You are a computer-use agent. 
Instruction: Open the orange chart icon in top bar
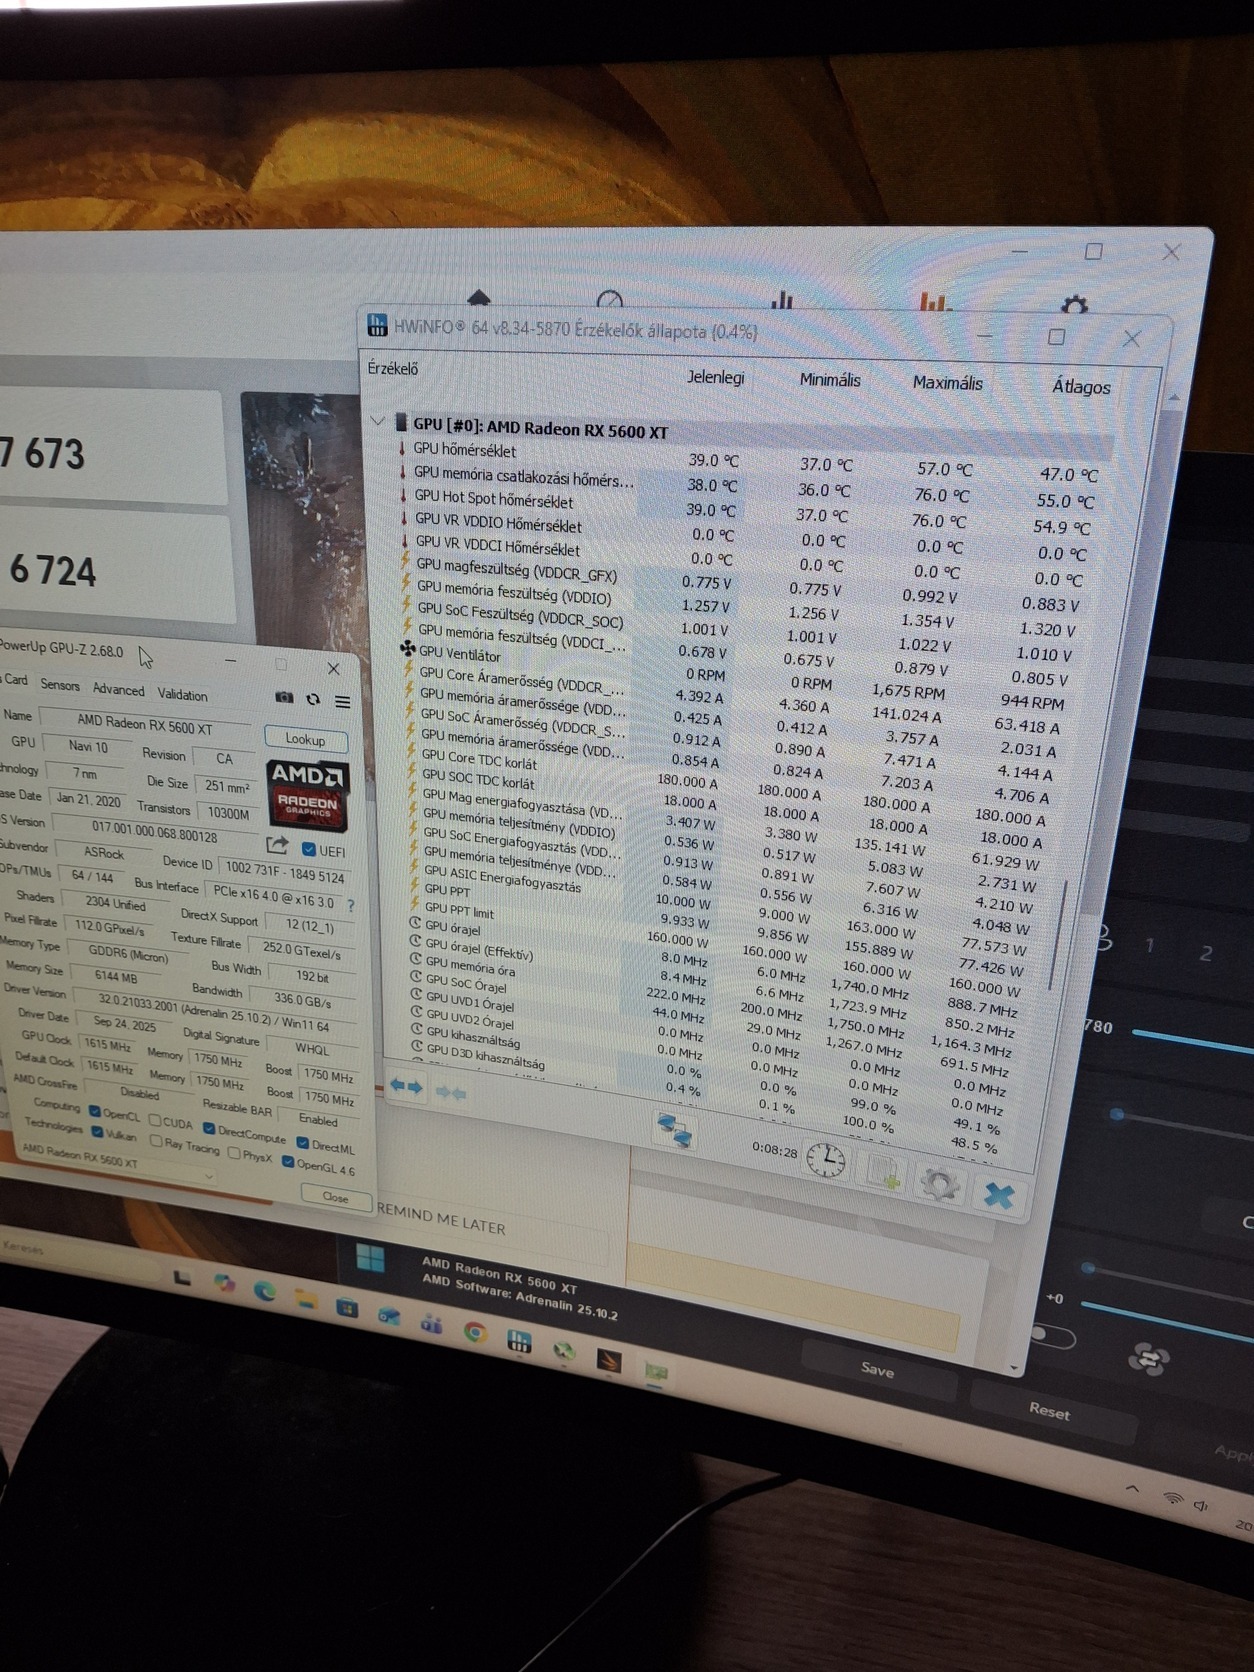pos(935,300)
